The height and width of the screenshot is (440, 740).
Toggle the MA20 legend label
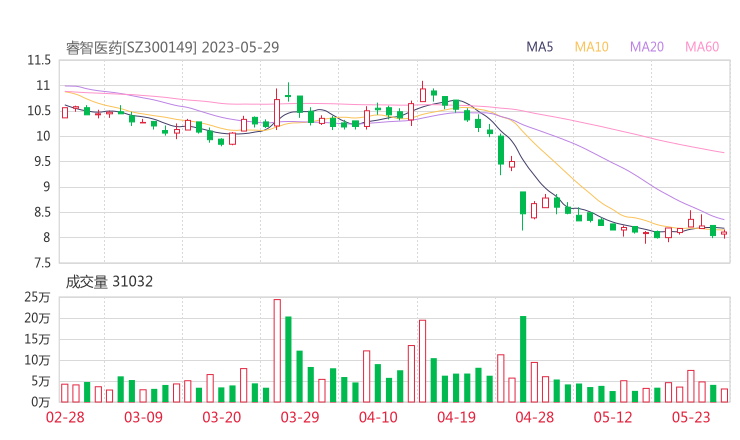tap(647, 47)
